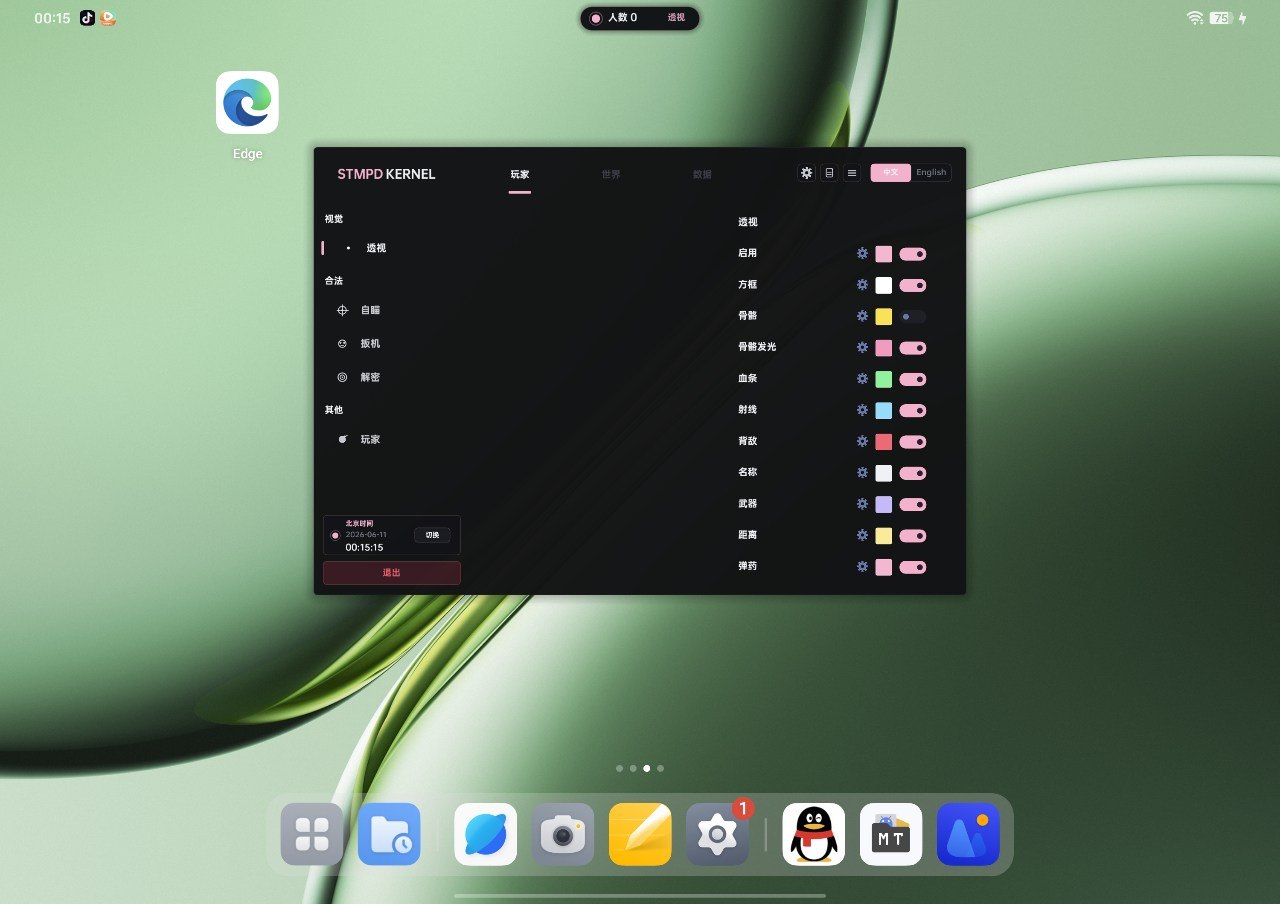1280x904 pixels.
Task: Open the gear settings for 方框
Action: click(862, 285)
